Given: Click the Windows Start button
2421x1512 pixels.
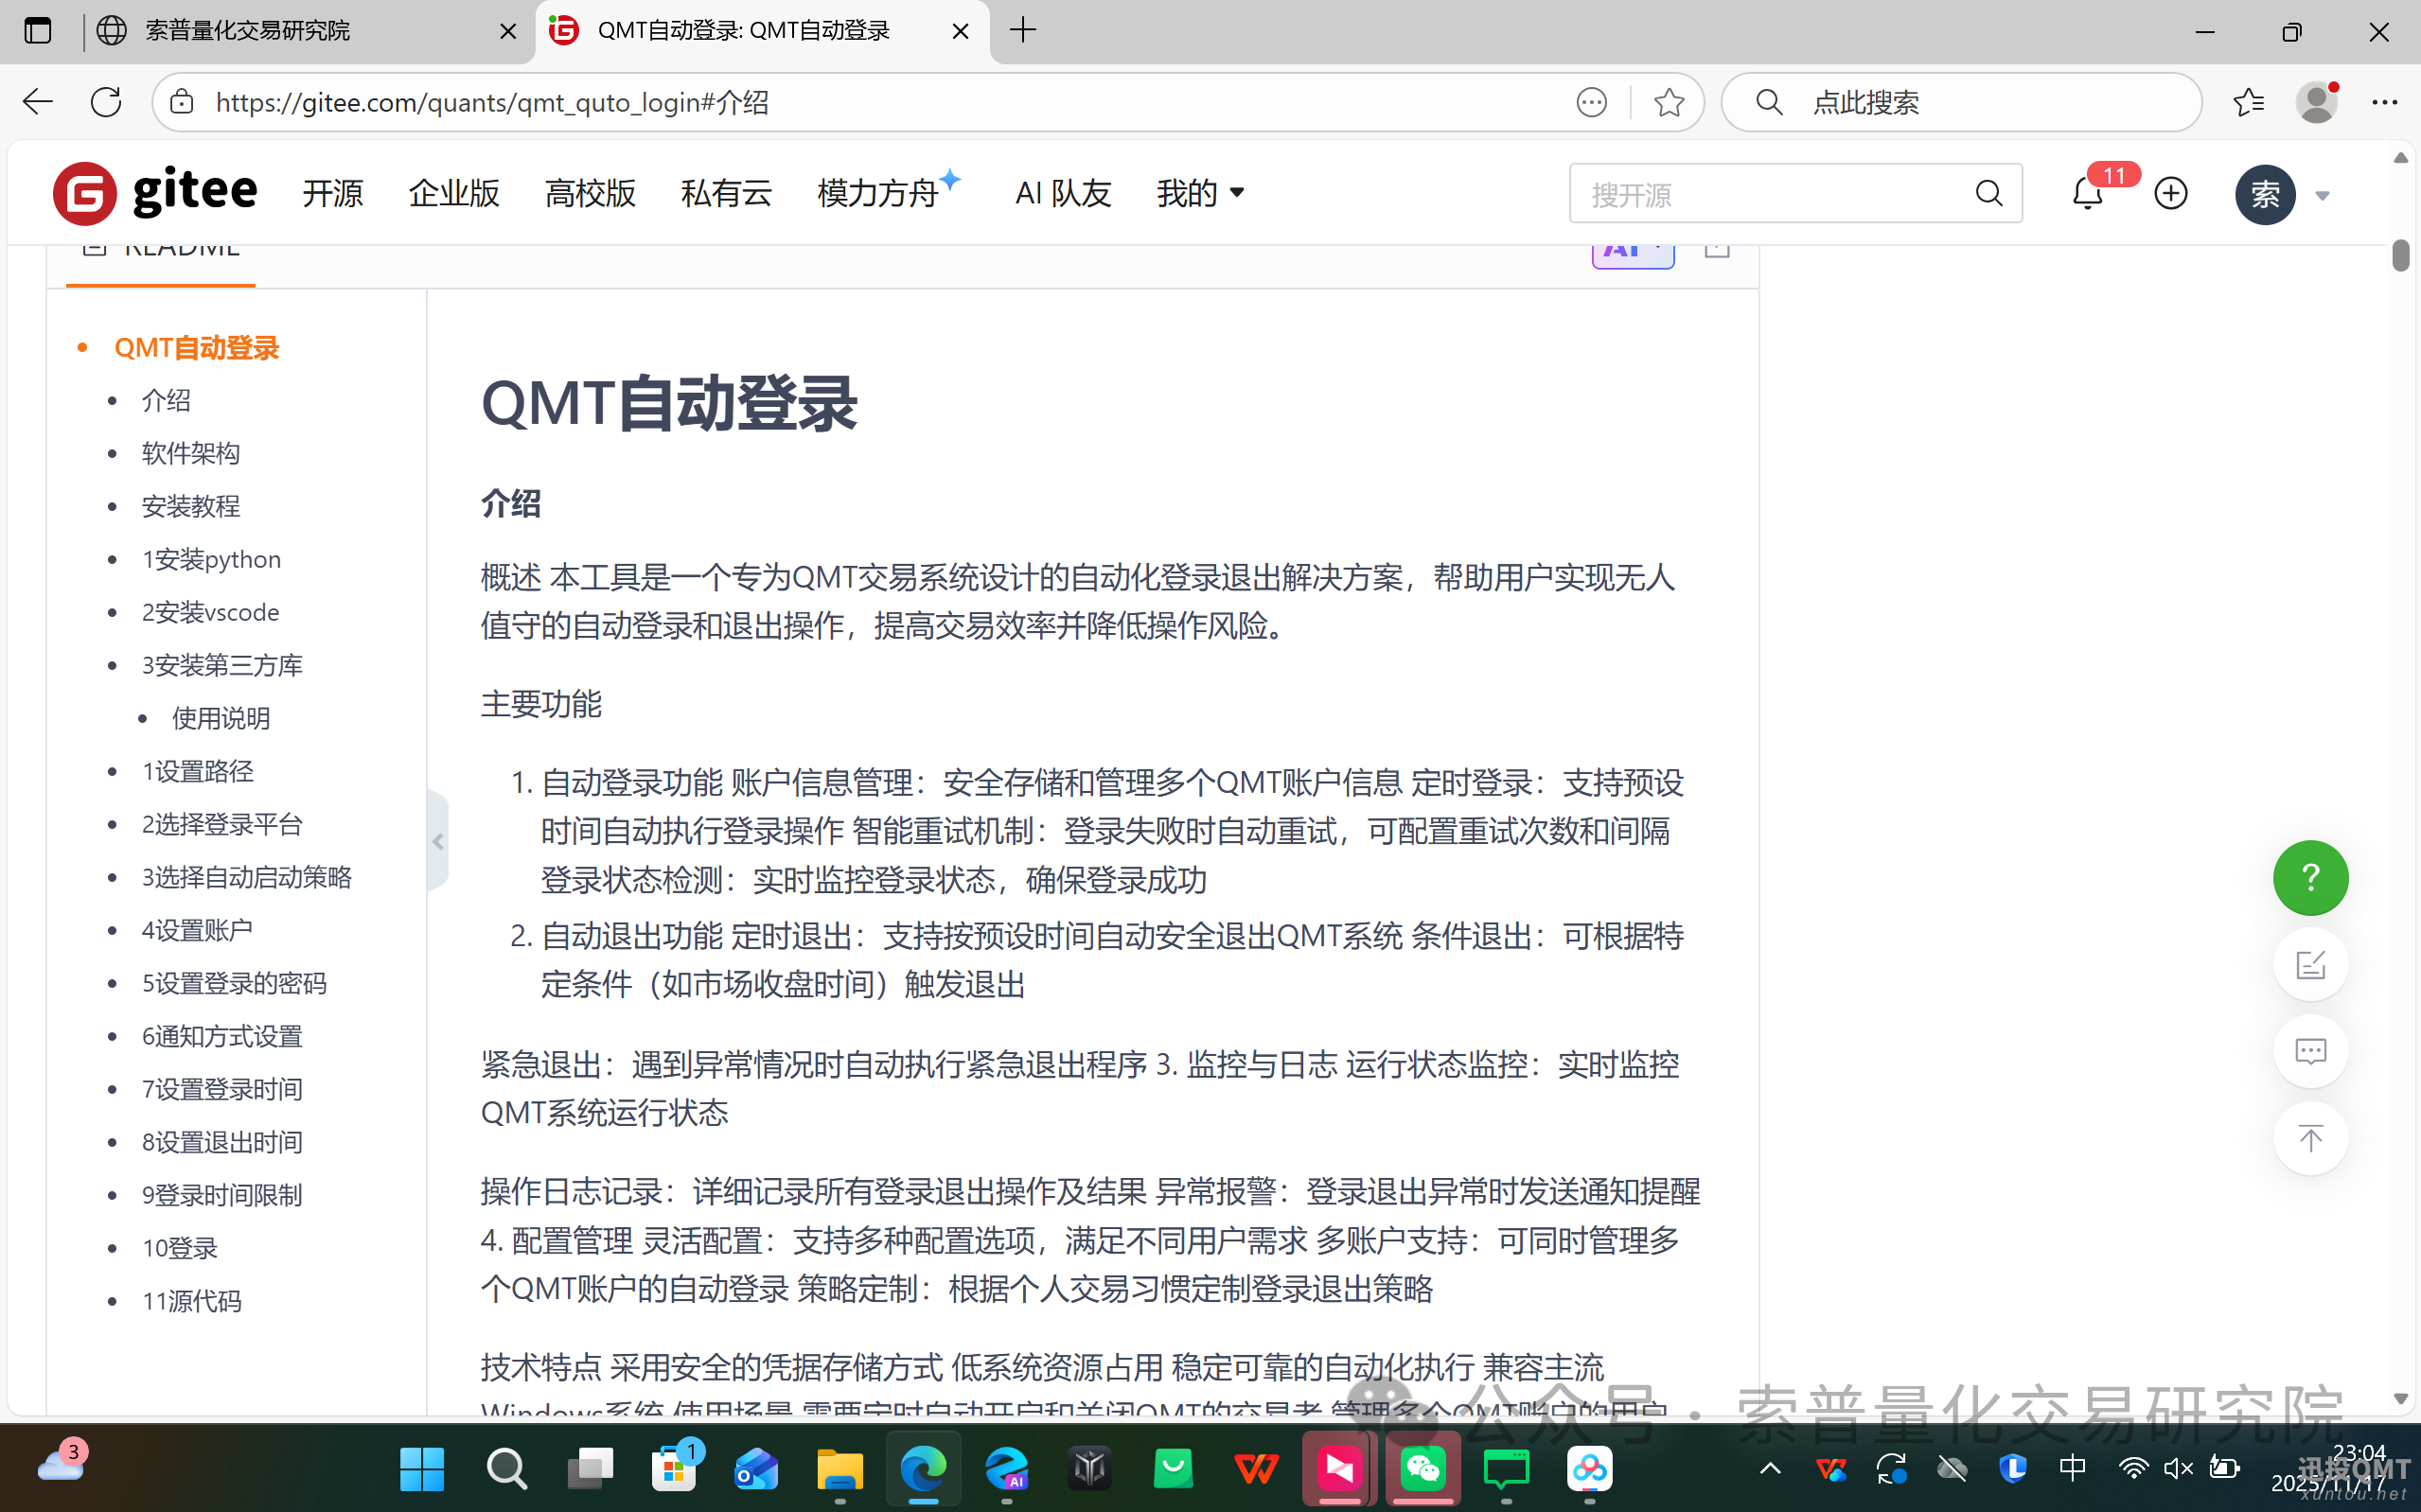Looking at the screenshot, I should click(422, 1469).
